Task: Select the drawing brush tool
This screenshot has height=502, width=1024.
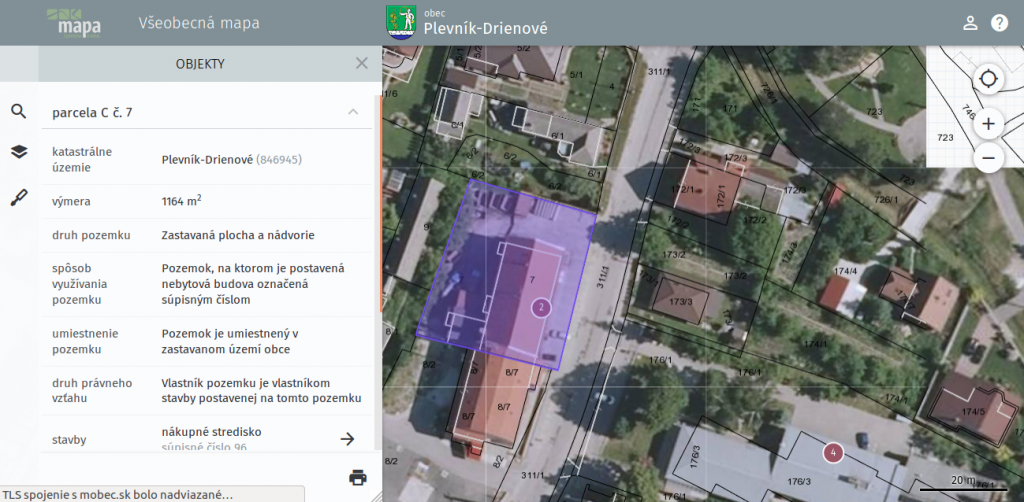Action: click(18, 197)
